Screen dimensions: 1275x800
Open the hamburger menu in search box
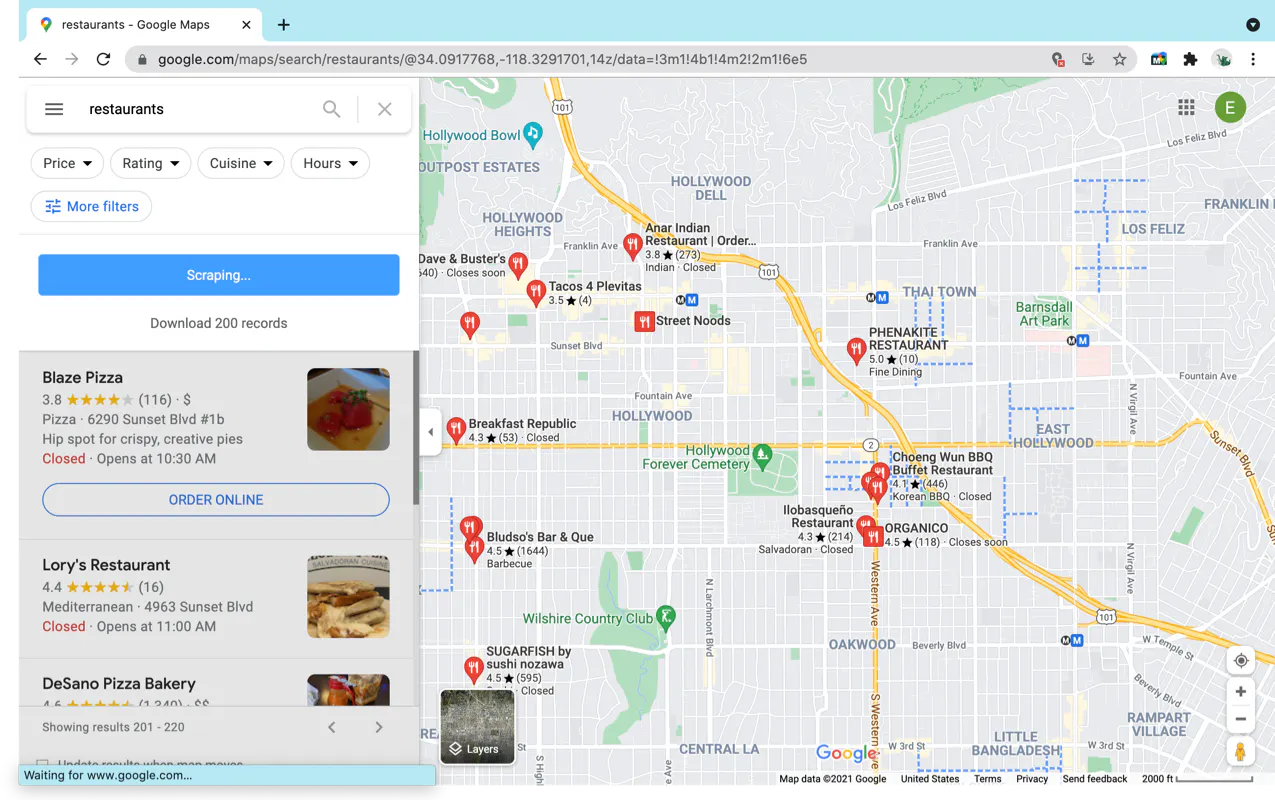(54, 109)
